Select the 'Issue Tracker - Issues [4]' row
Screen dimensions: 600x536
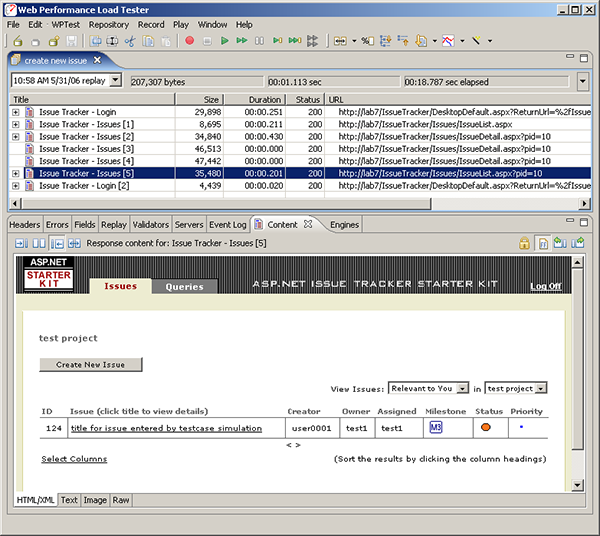300,161
